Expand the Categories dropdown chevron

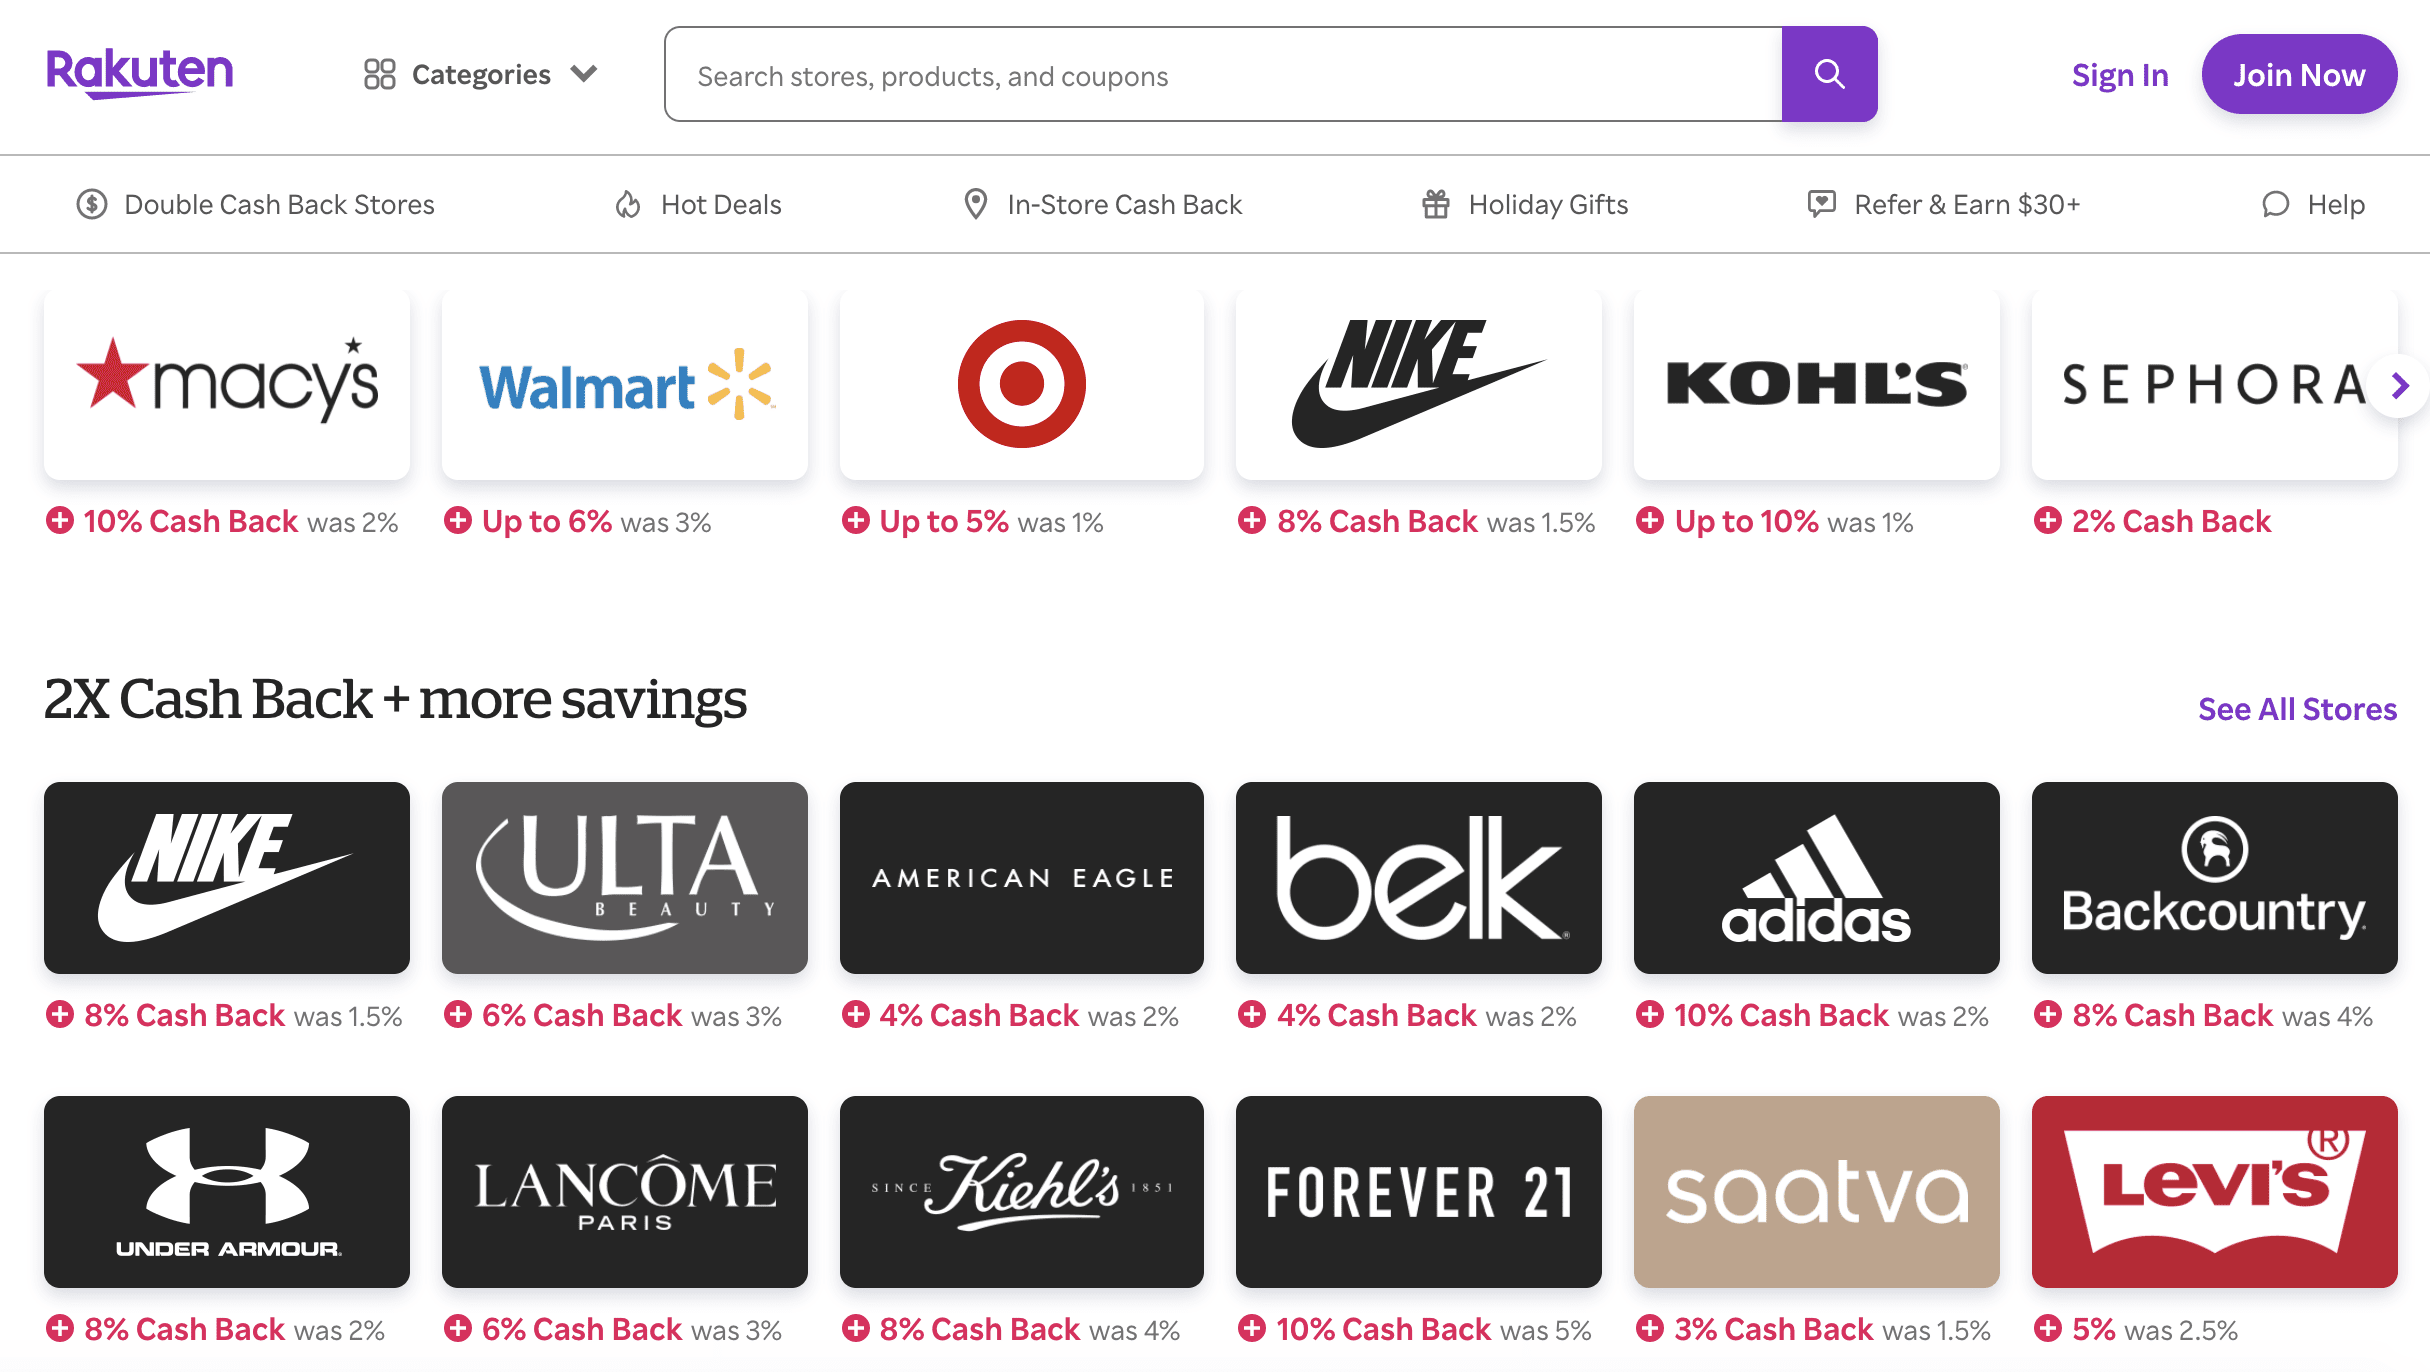(584, 74)
